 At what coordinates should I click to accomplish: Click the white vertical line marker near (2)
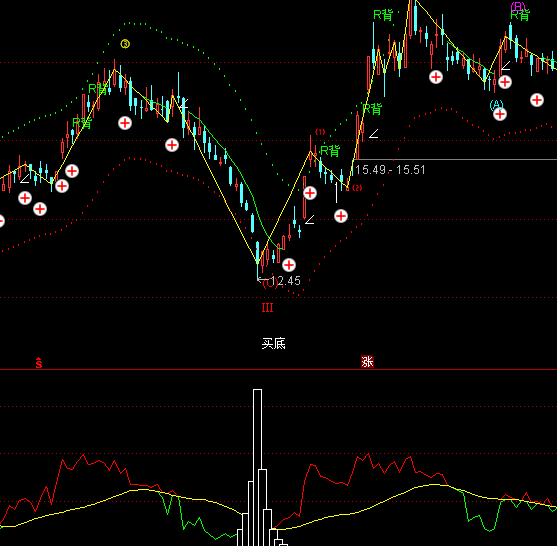tap(336, 193)
